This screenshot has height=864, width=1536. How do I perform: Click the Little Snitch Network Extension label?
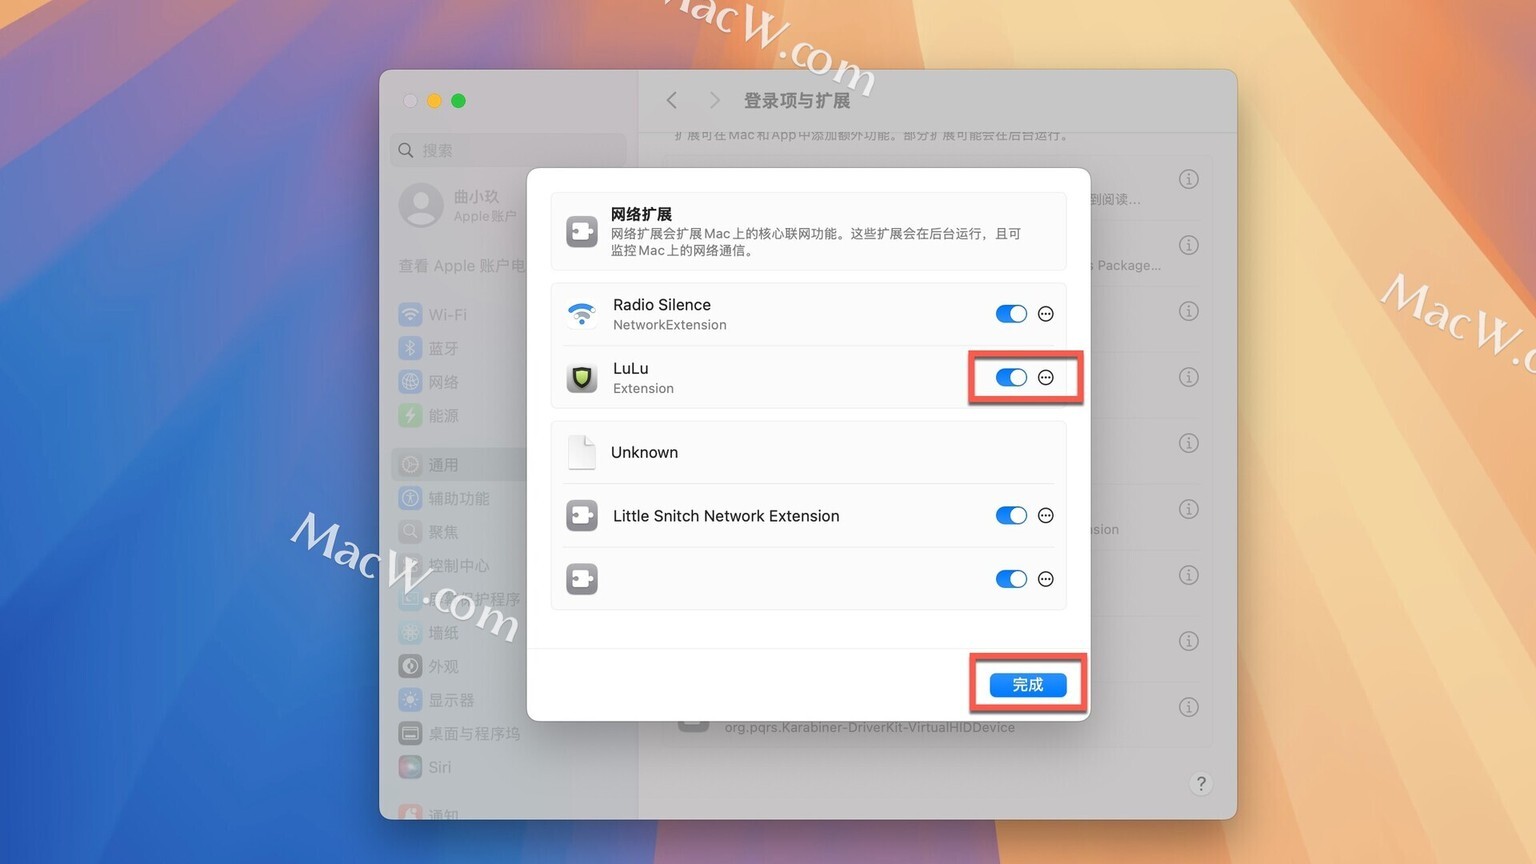pyautogui.click(x=726, y=516)
